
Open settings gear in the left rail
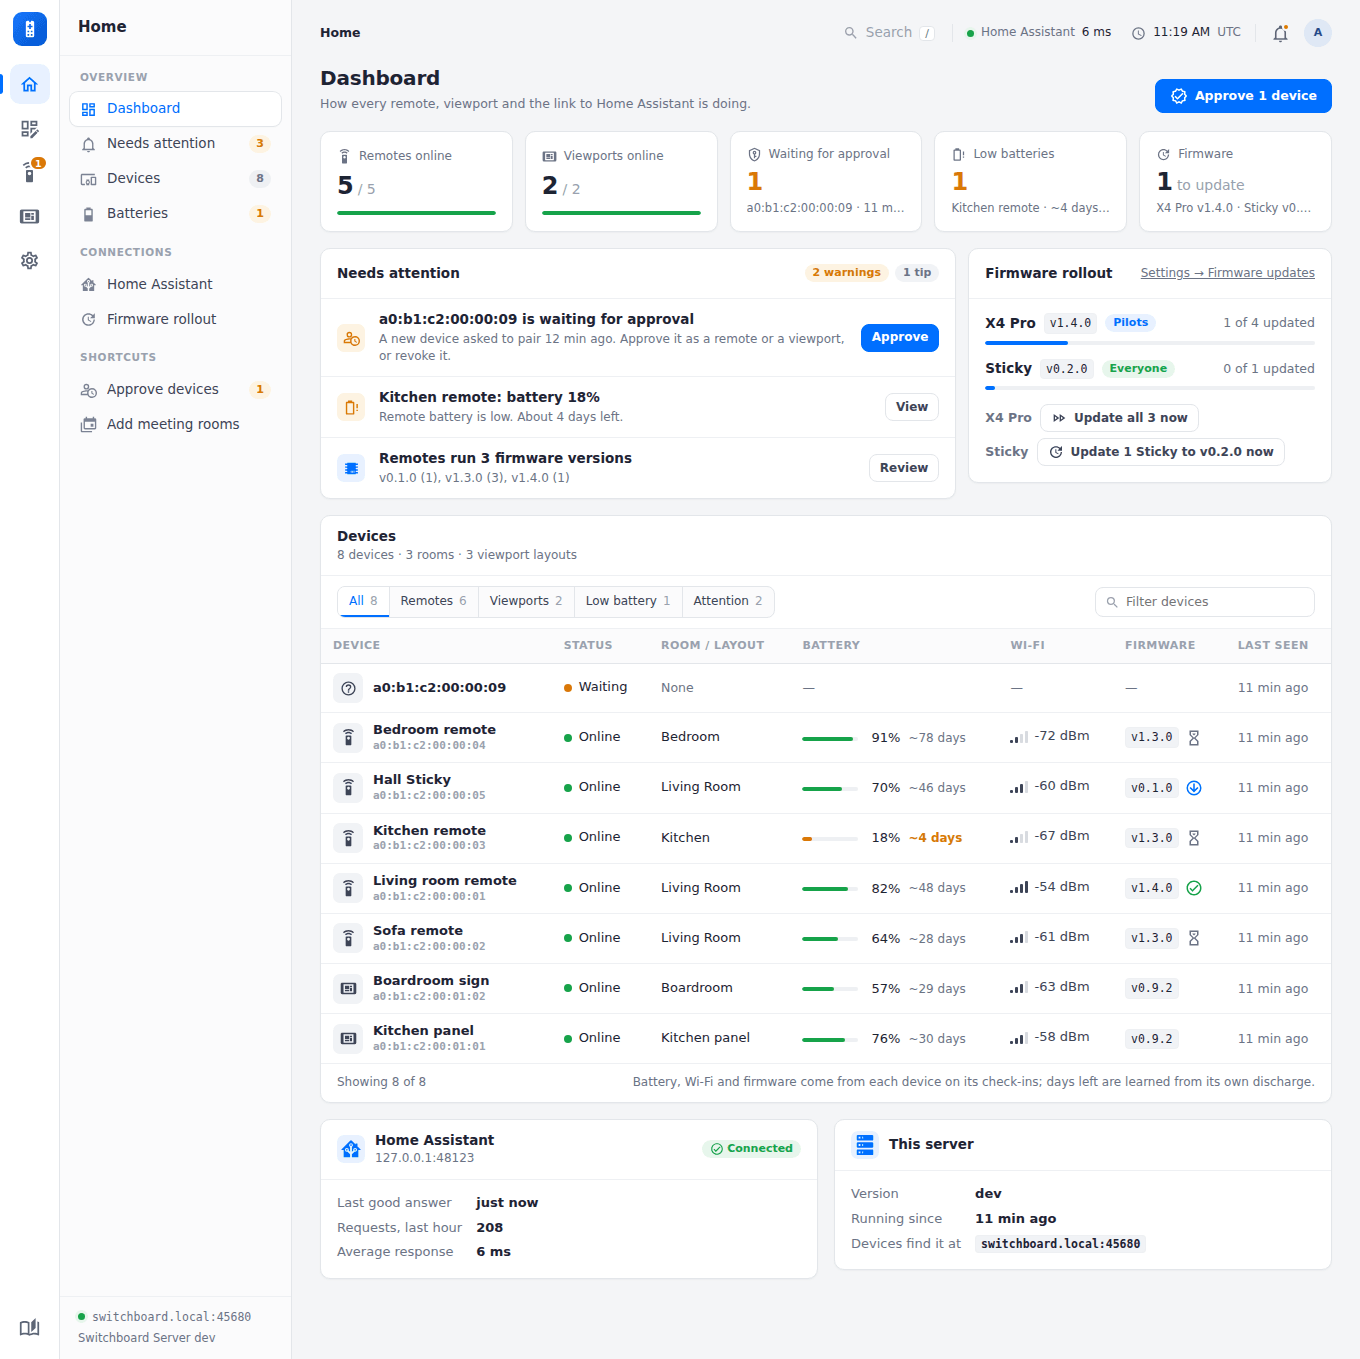point(30,260)
